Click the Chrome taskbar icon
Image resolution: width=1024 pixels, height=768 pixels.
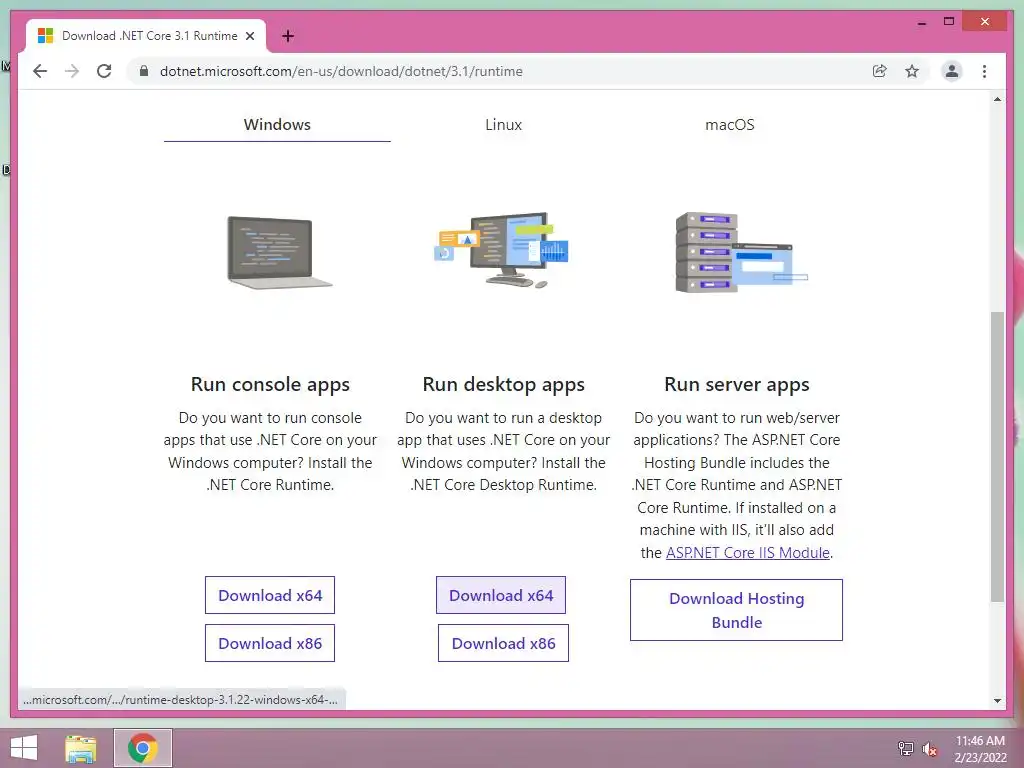[x=143, y=748]
